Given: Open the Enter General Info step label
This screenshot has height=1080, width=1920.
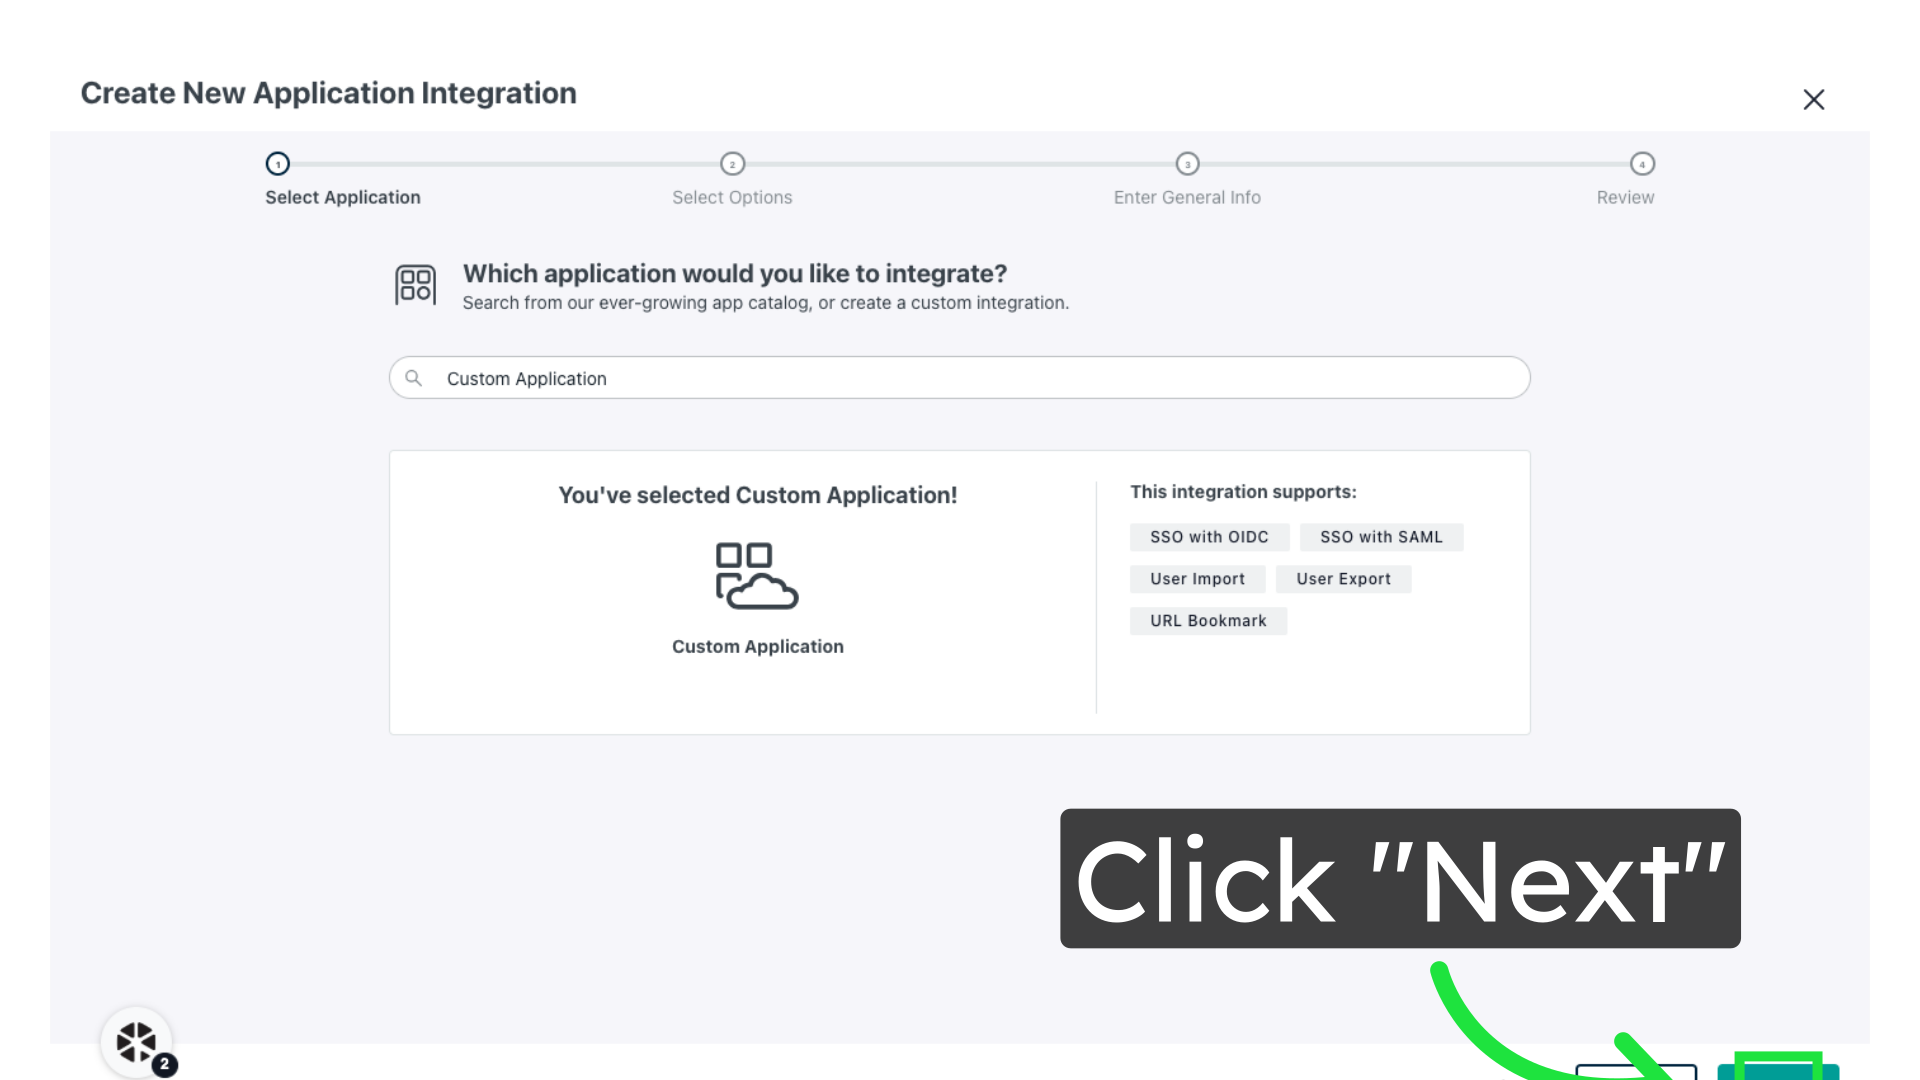Looking at the screenshot, I should tap(1187, 197).
